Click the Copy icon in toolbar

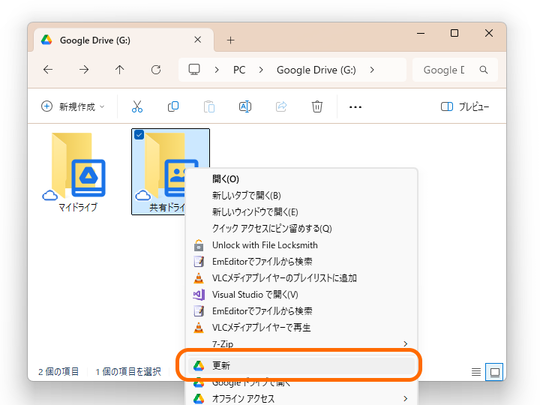point(173,107)
